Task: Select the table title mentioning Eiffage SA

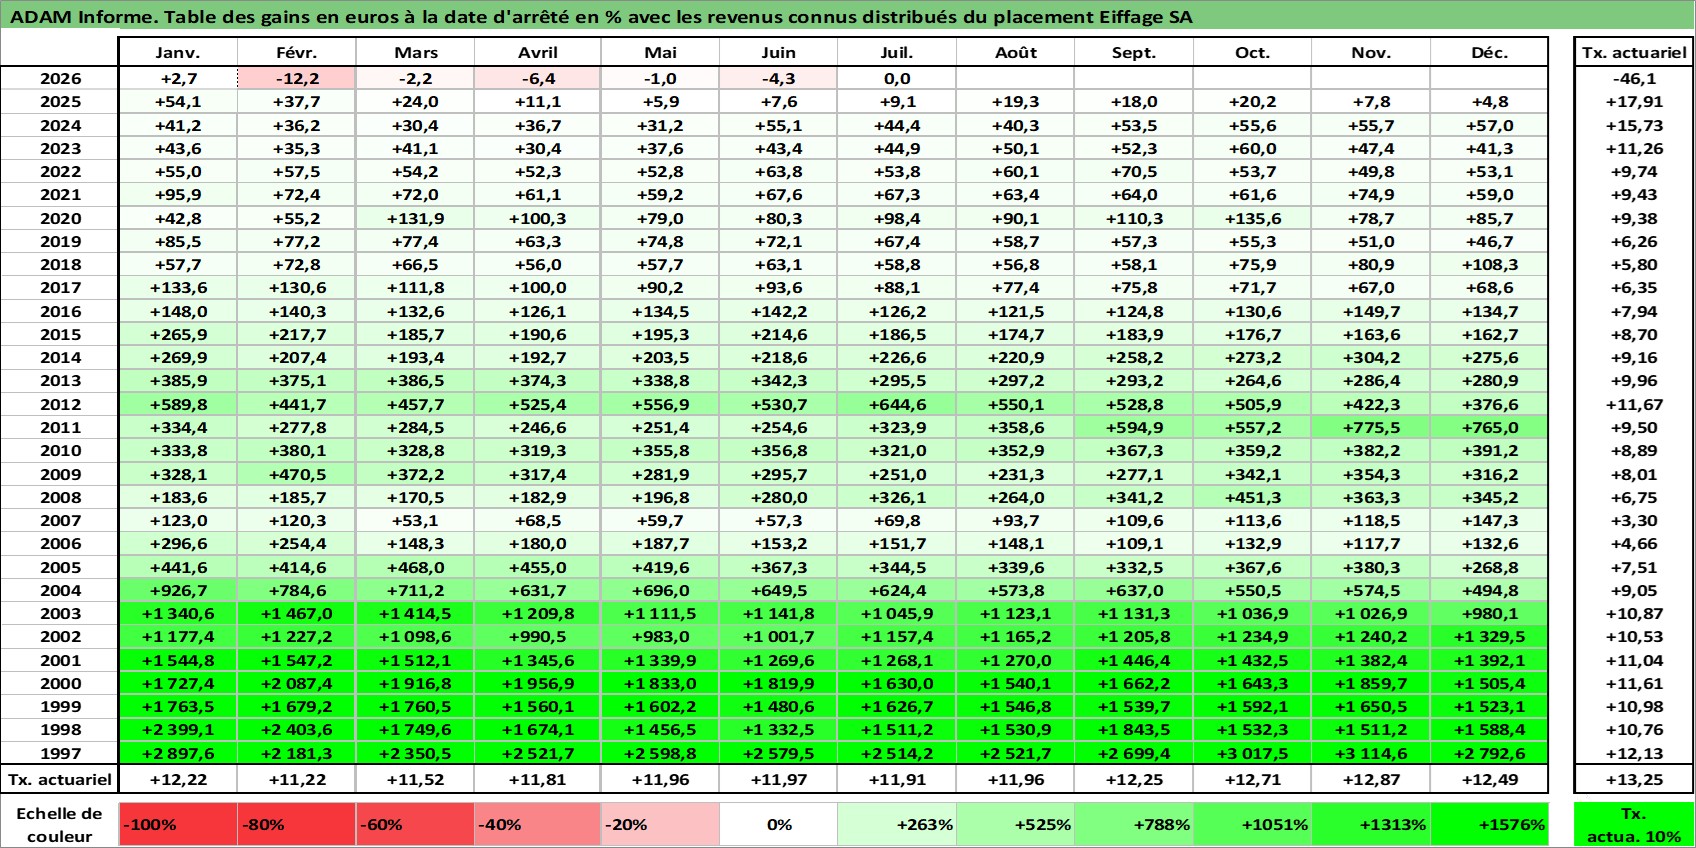Action: pos(601,17)
